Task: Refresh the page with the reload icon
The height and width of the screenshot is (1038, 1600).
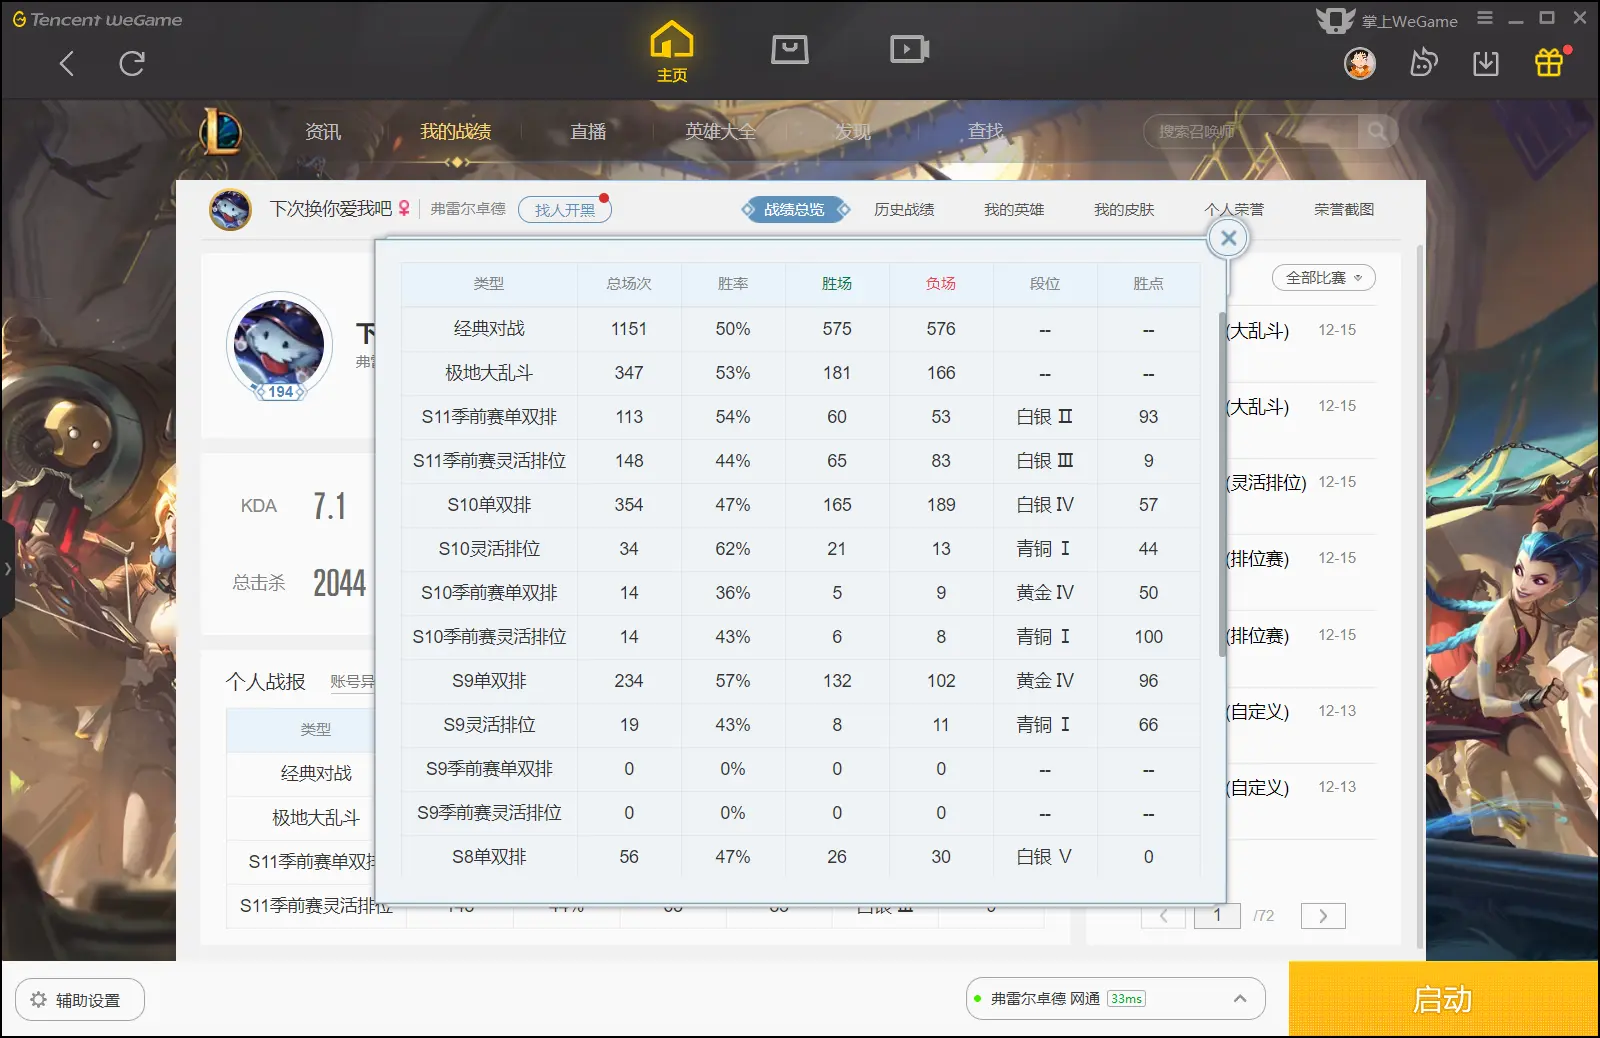Action: tap(132, 64)
